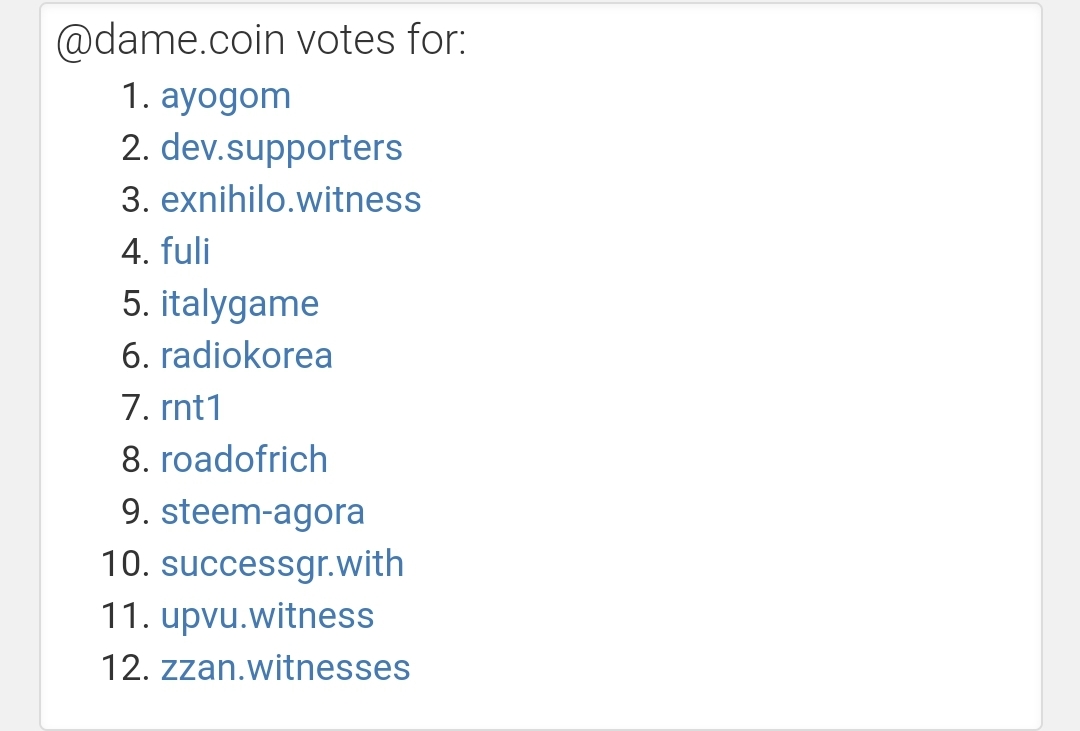Click the dev.supporters link
The width and height of the screenshot is (1080, 731).
click(x=282, y=148)
